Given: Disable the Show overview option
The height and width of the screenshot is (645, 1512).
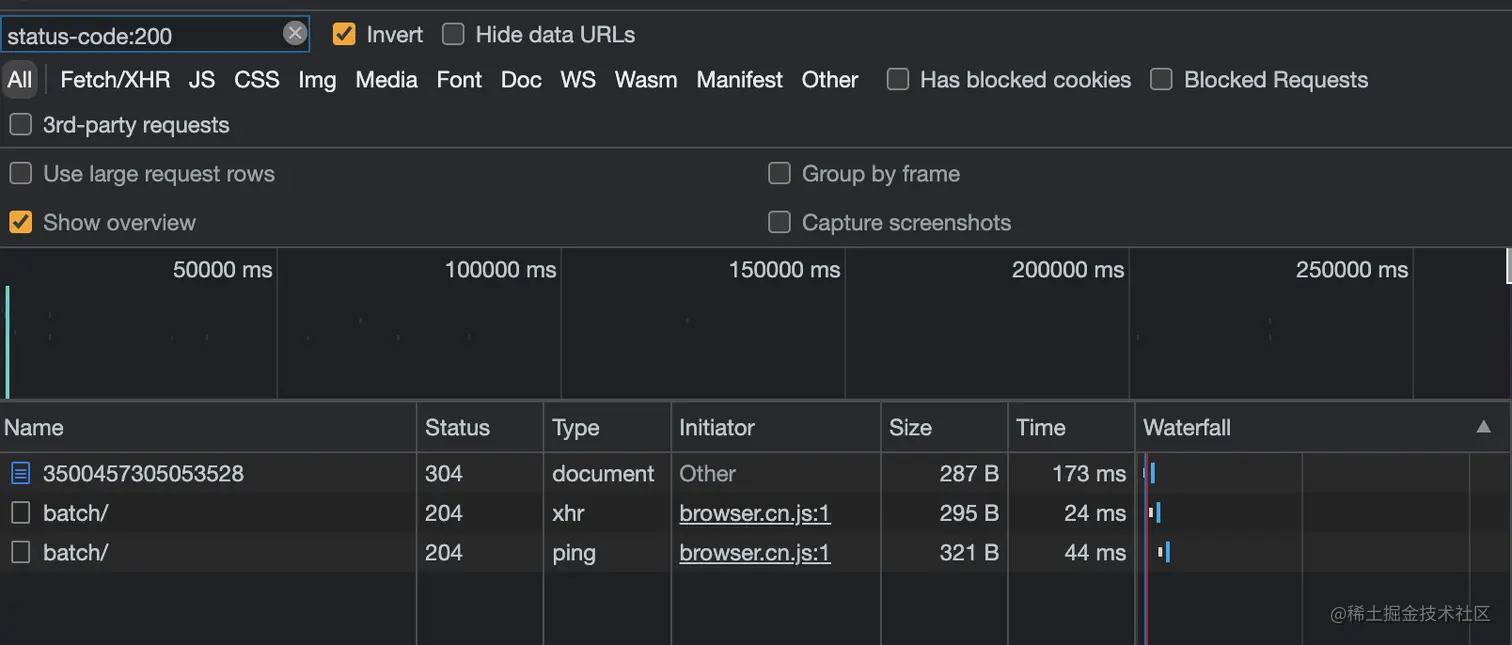Looking at the screenshot, I should pyautogui.click(x=20, y=222).
